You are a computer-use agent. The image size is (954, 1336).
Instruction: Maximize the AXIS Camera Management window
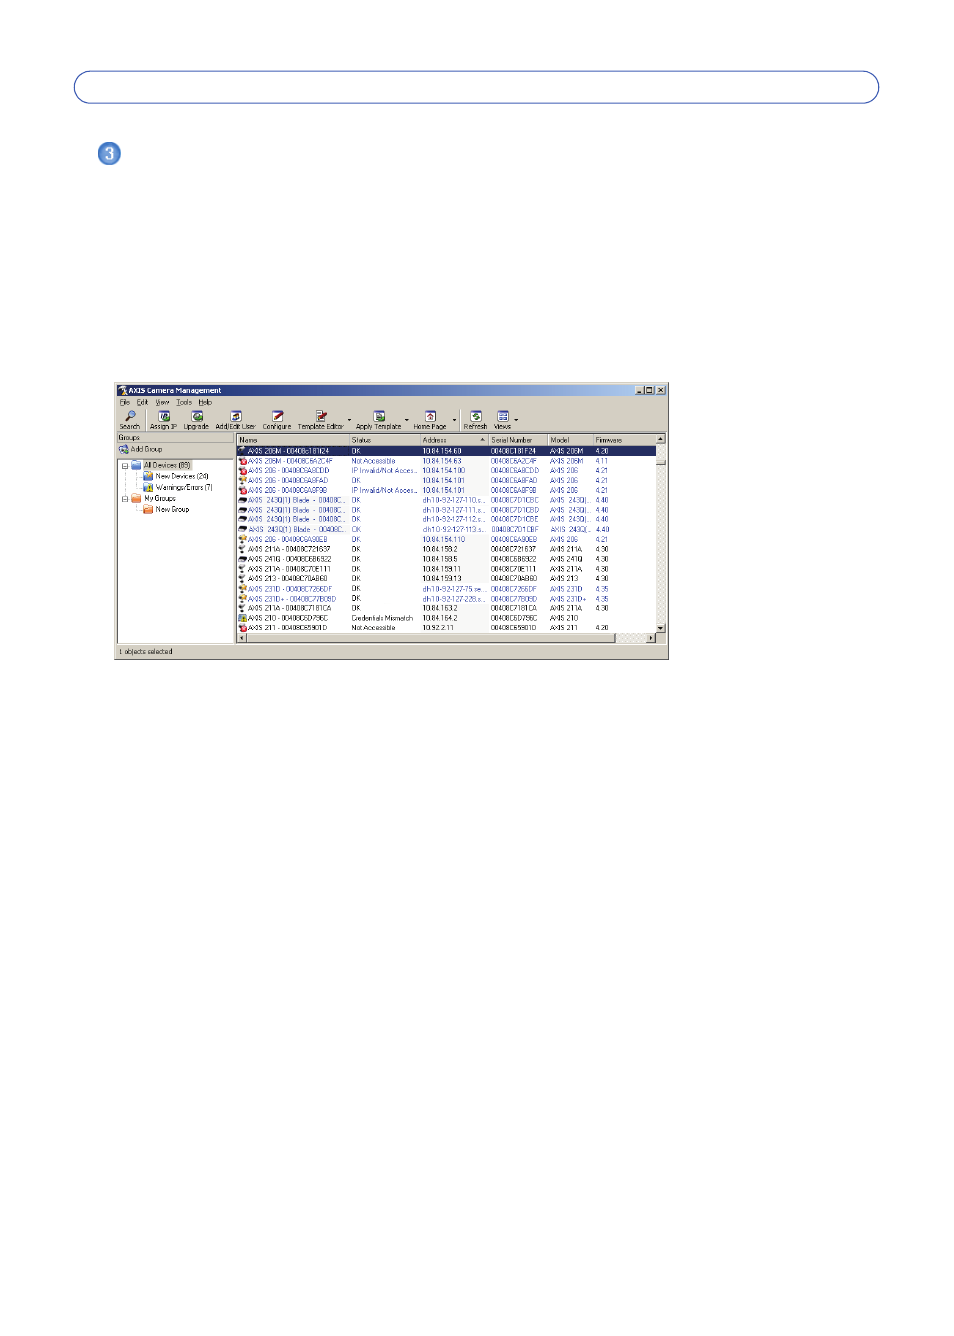point(649,390)
